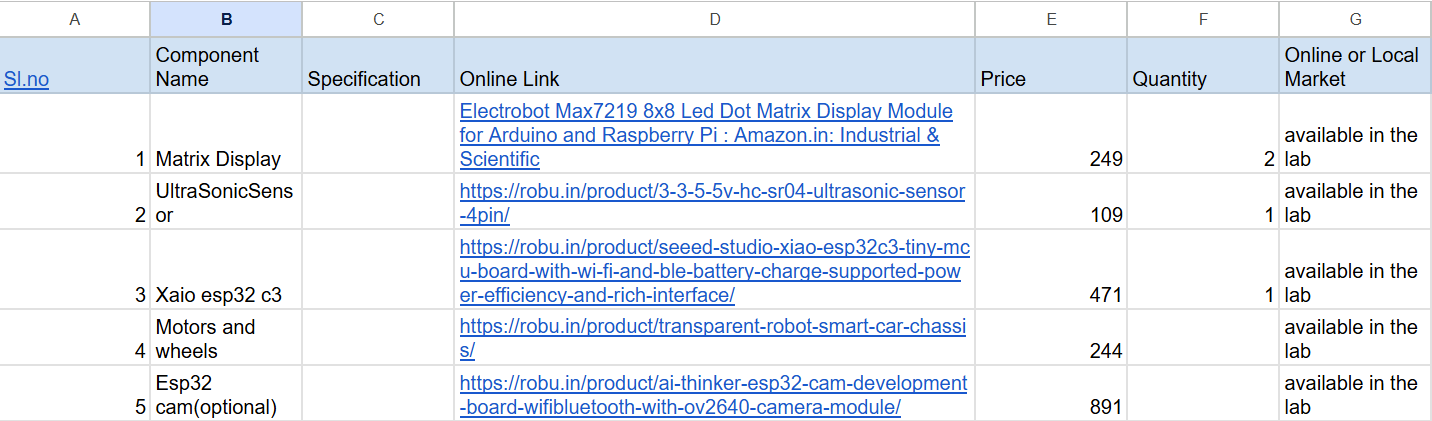Open the Sl.no header link
Image resolution: width=1432 pixels, height=421 pixels.
tap(27, 79)
